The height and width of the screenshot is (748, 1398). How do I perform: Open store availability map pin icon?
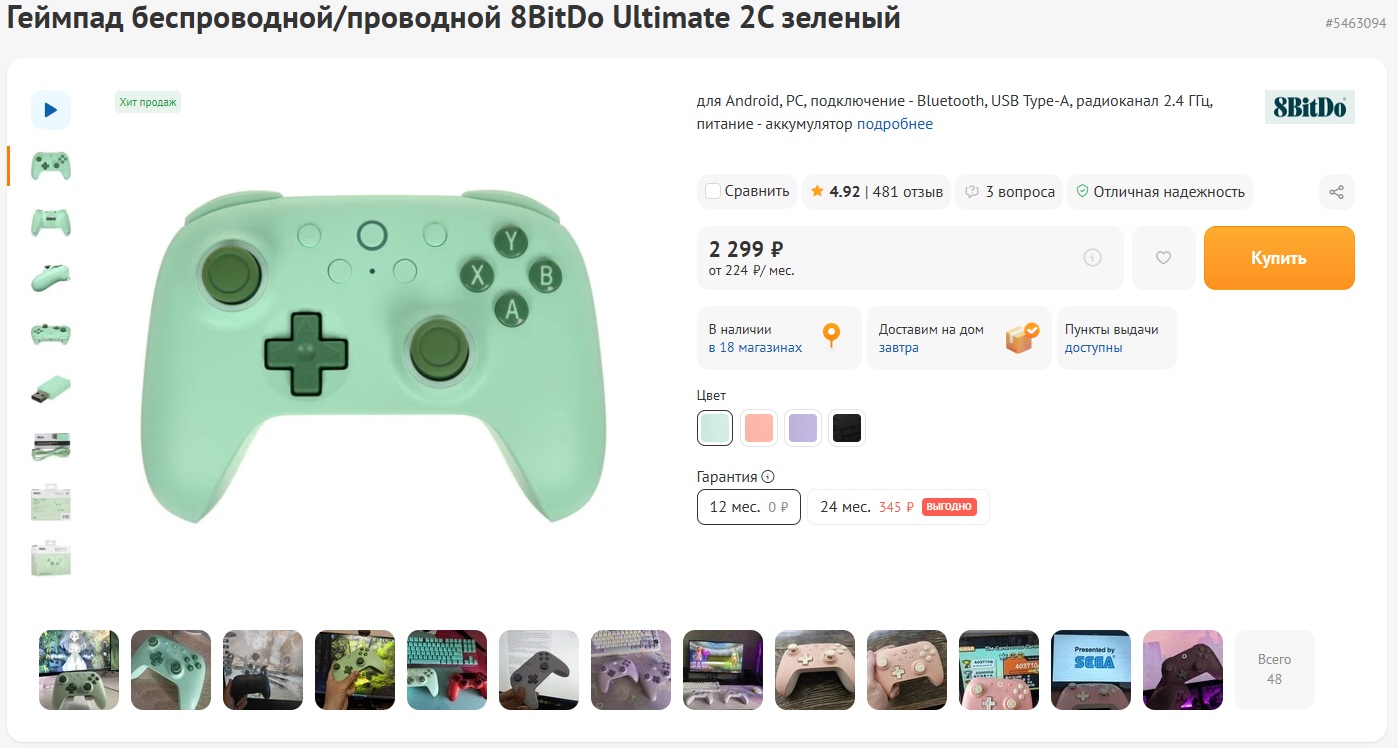pyautogui.click(x=831, y=337)
